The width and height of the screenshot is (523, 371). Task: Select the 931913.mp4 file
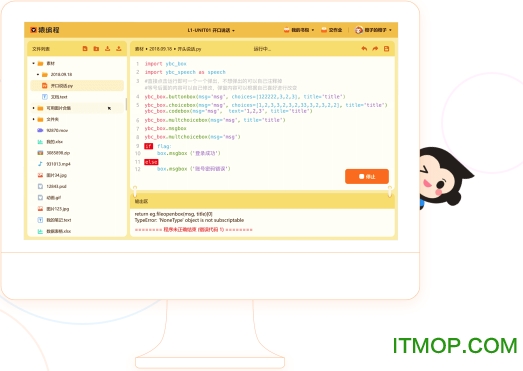tap(54, 164)
